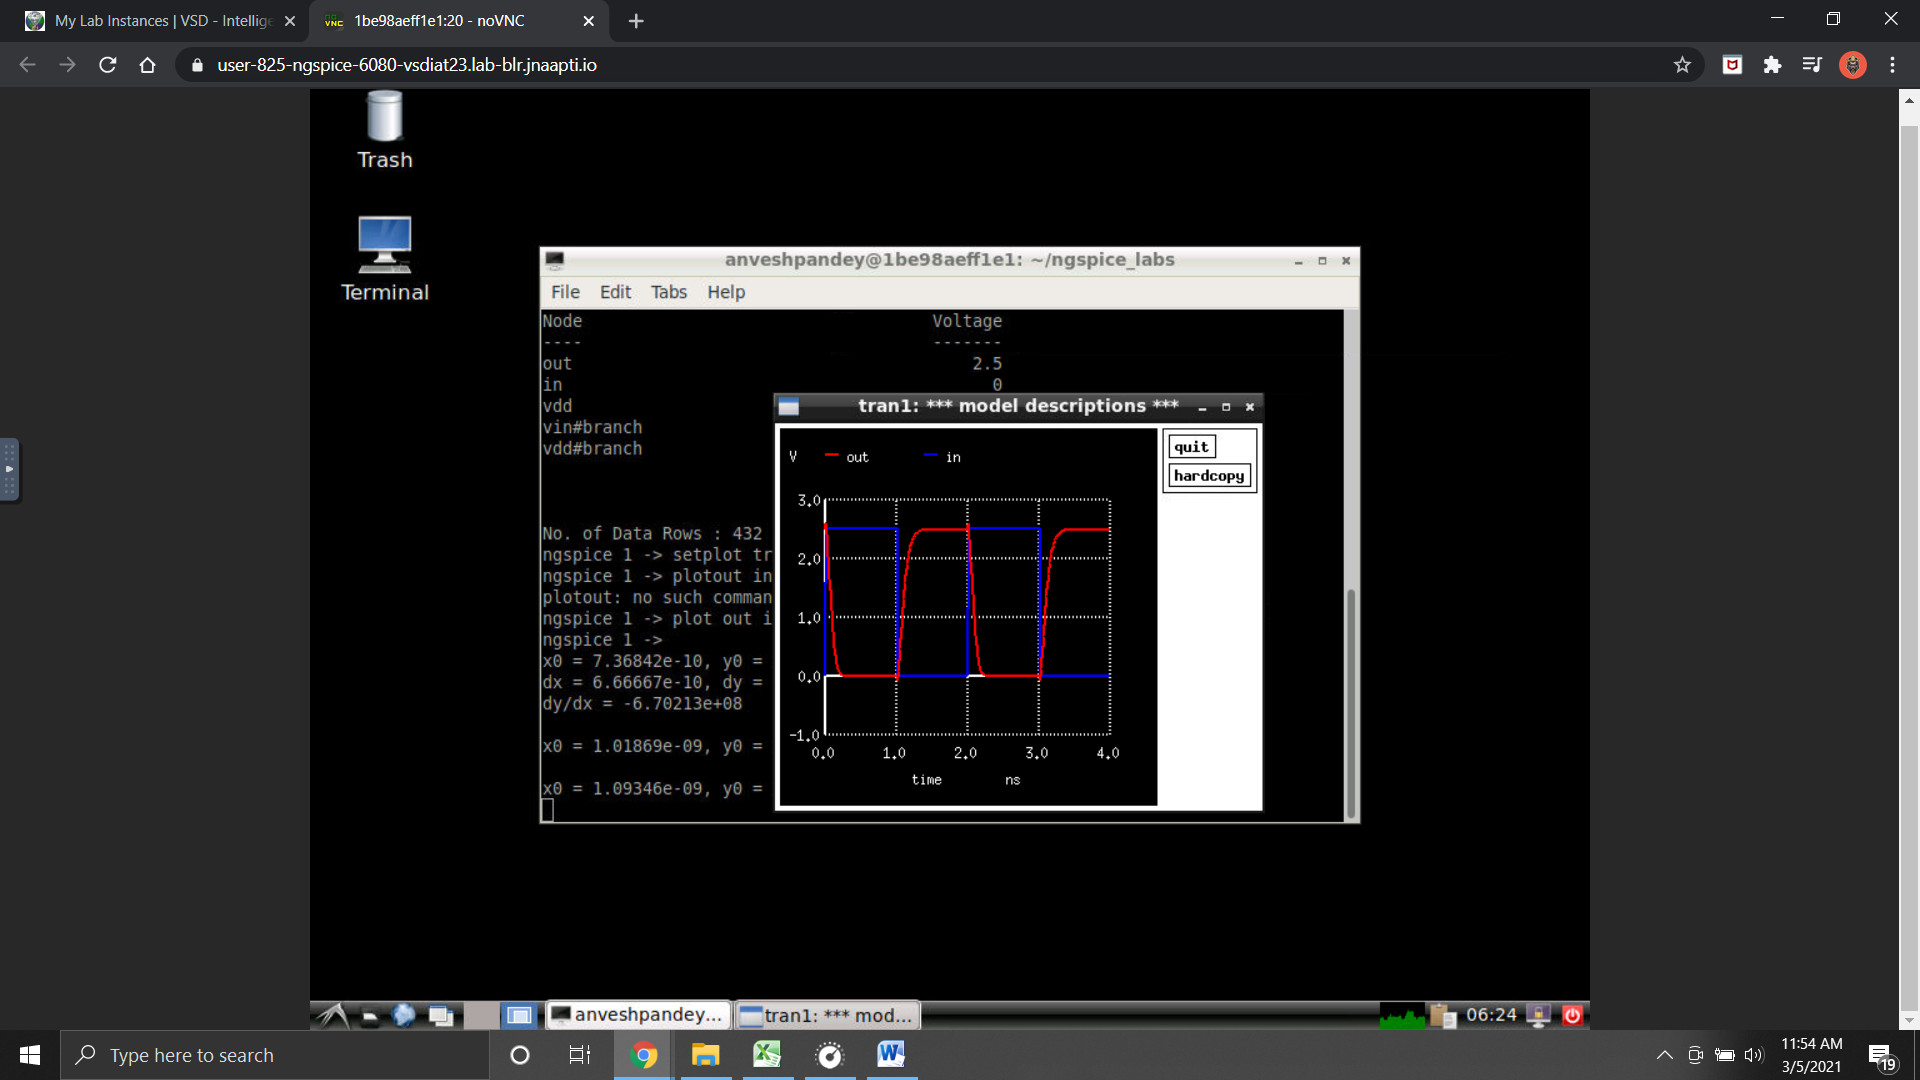Screen dimensions: 1920x1080
Task: Open Word from the Windows taskbar
Action: pos(889,1054)
